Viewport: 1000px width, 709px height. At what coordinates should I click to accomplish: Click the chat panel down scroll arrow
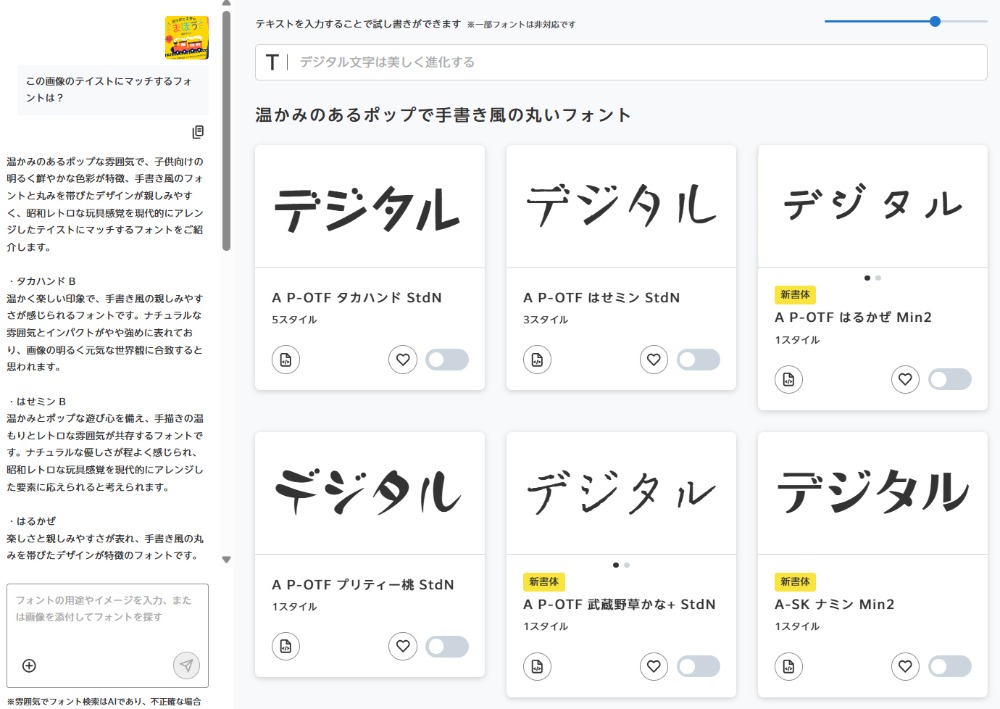click(x=226, y=560)
